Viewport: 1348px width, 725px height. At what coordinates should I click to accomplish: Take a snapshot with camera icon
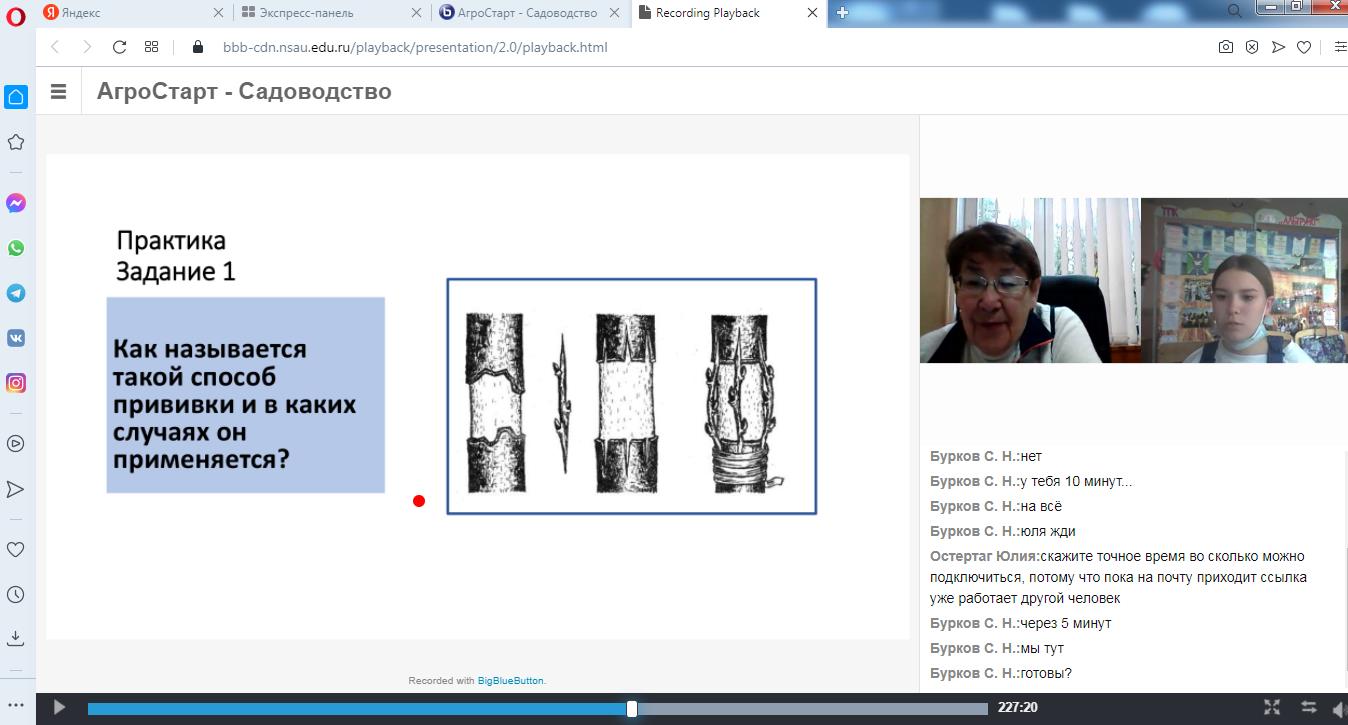[1225, 47]
